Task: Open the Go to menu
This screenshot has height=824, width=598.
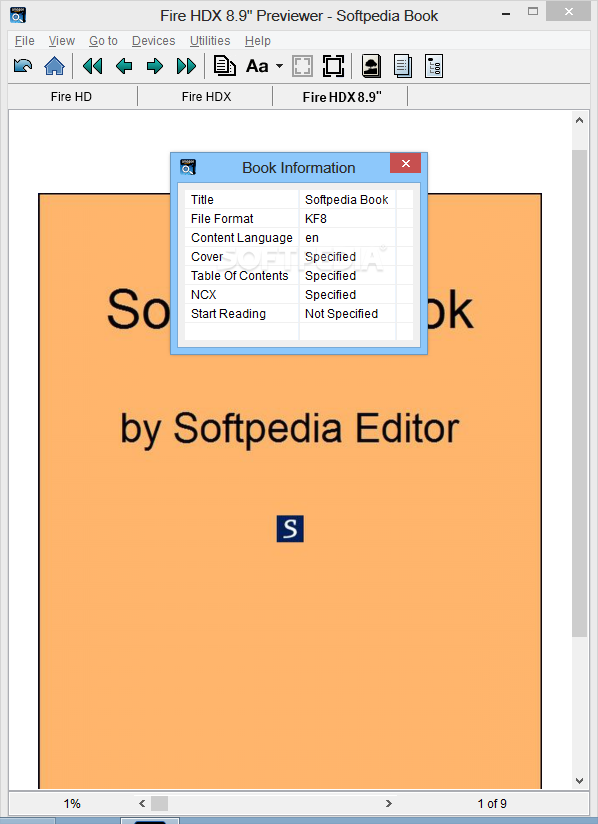Action: [103, 40]
